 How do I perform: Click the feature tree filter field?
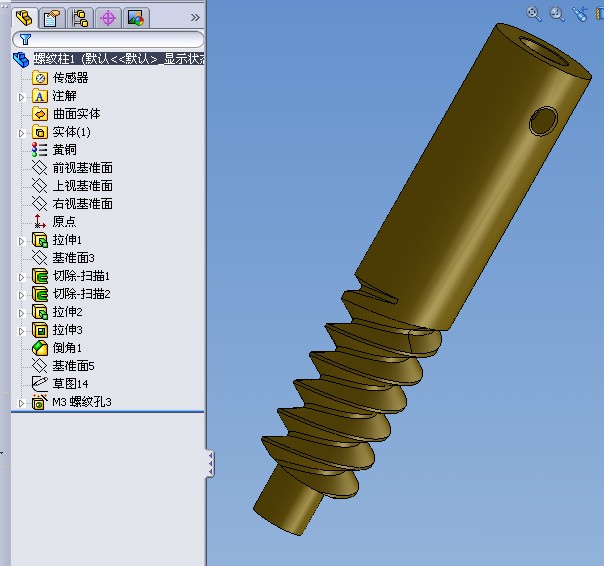108,39
